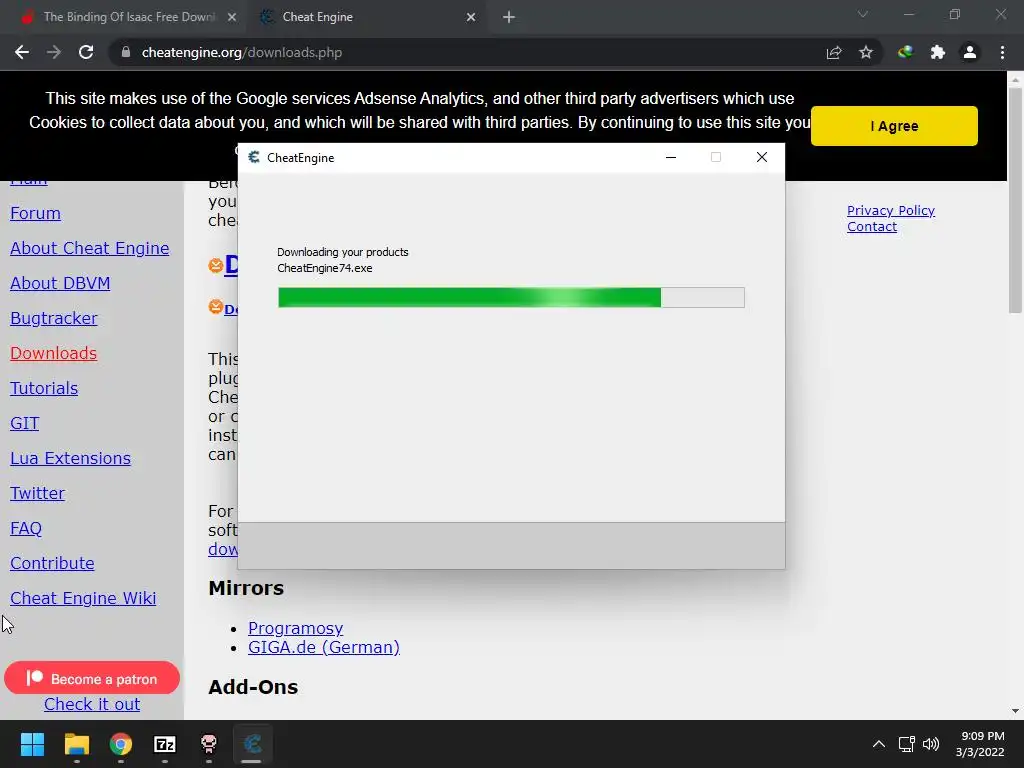1024x768 pixels.
Task: Open Google Chrome from the taskbar
Action: 121,744
